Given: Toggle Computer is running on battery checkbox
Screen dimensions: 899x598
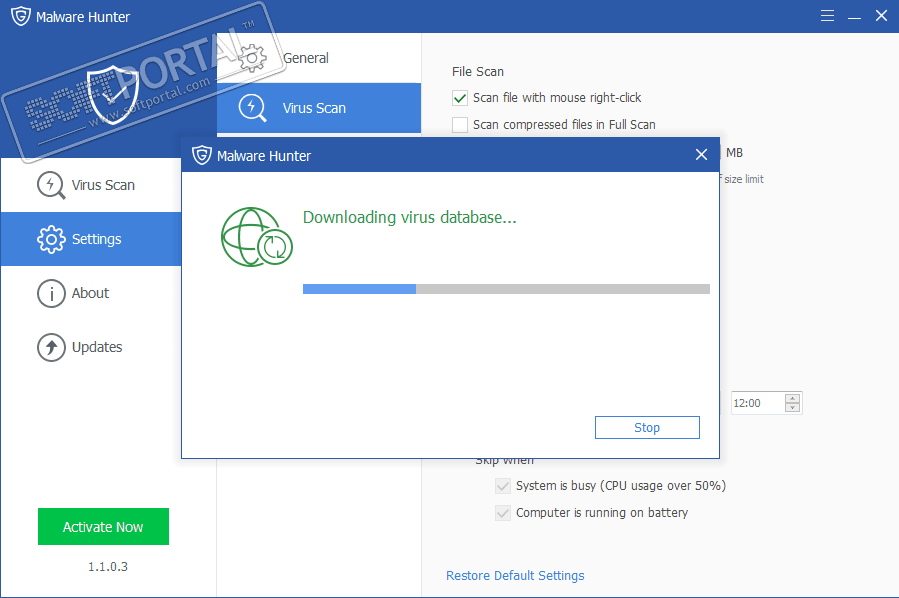Looking at the screenshot, I should [x=503, y=513].
